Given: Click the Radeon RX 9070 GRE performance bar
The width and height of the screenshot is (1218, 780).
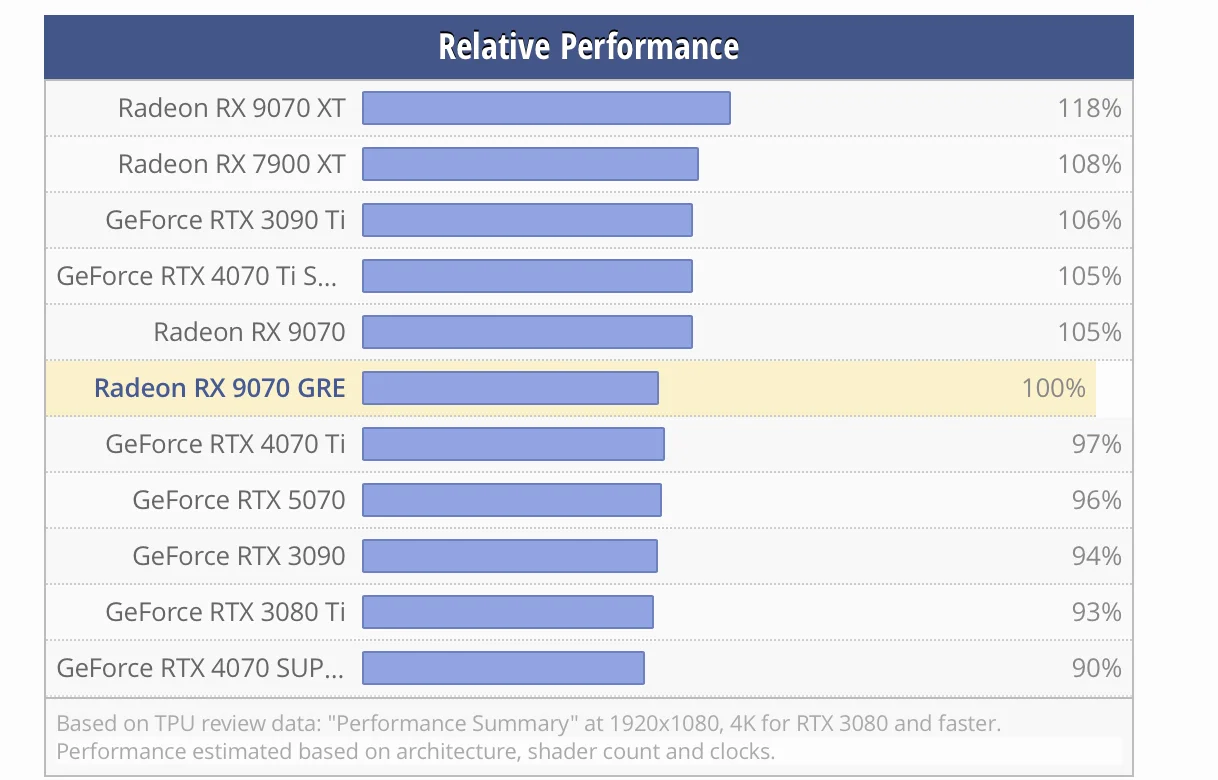Looking at the screenshot, I should [x=510, y=388].
